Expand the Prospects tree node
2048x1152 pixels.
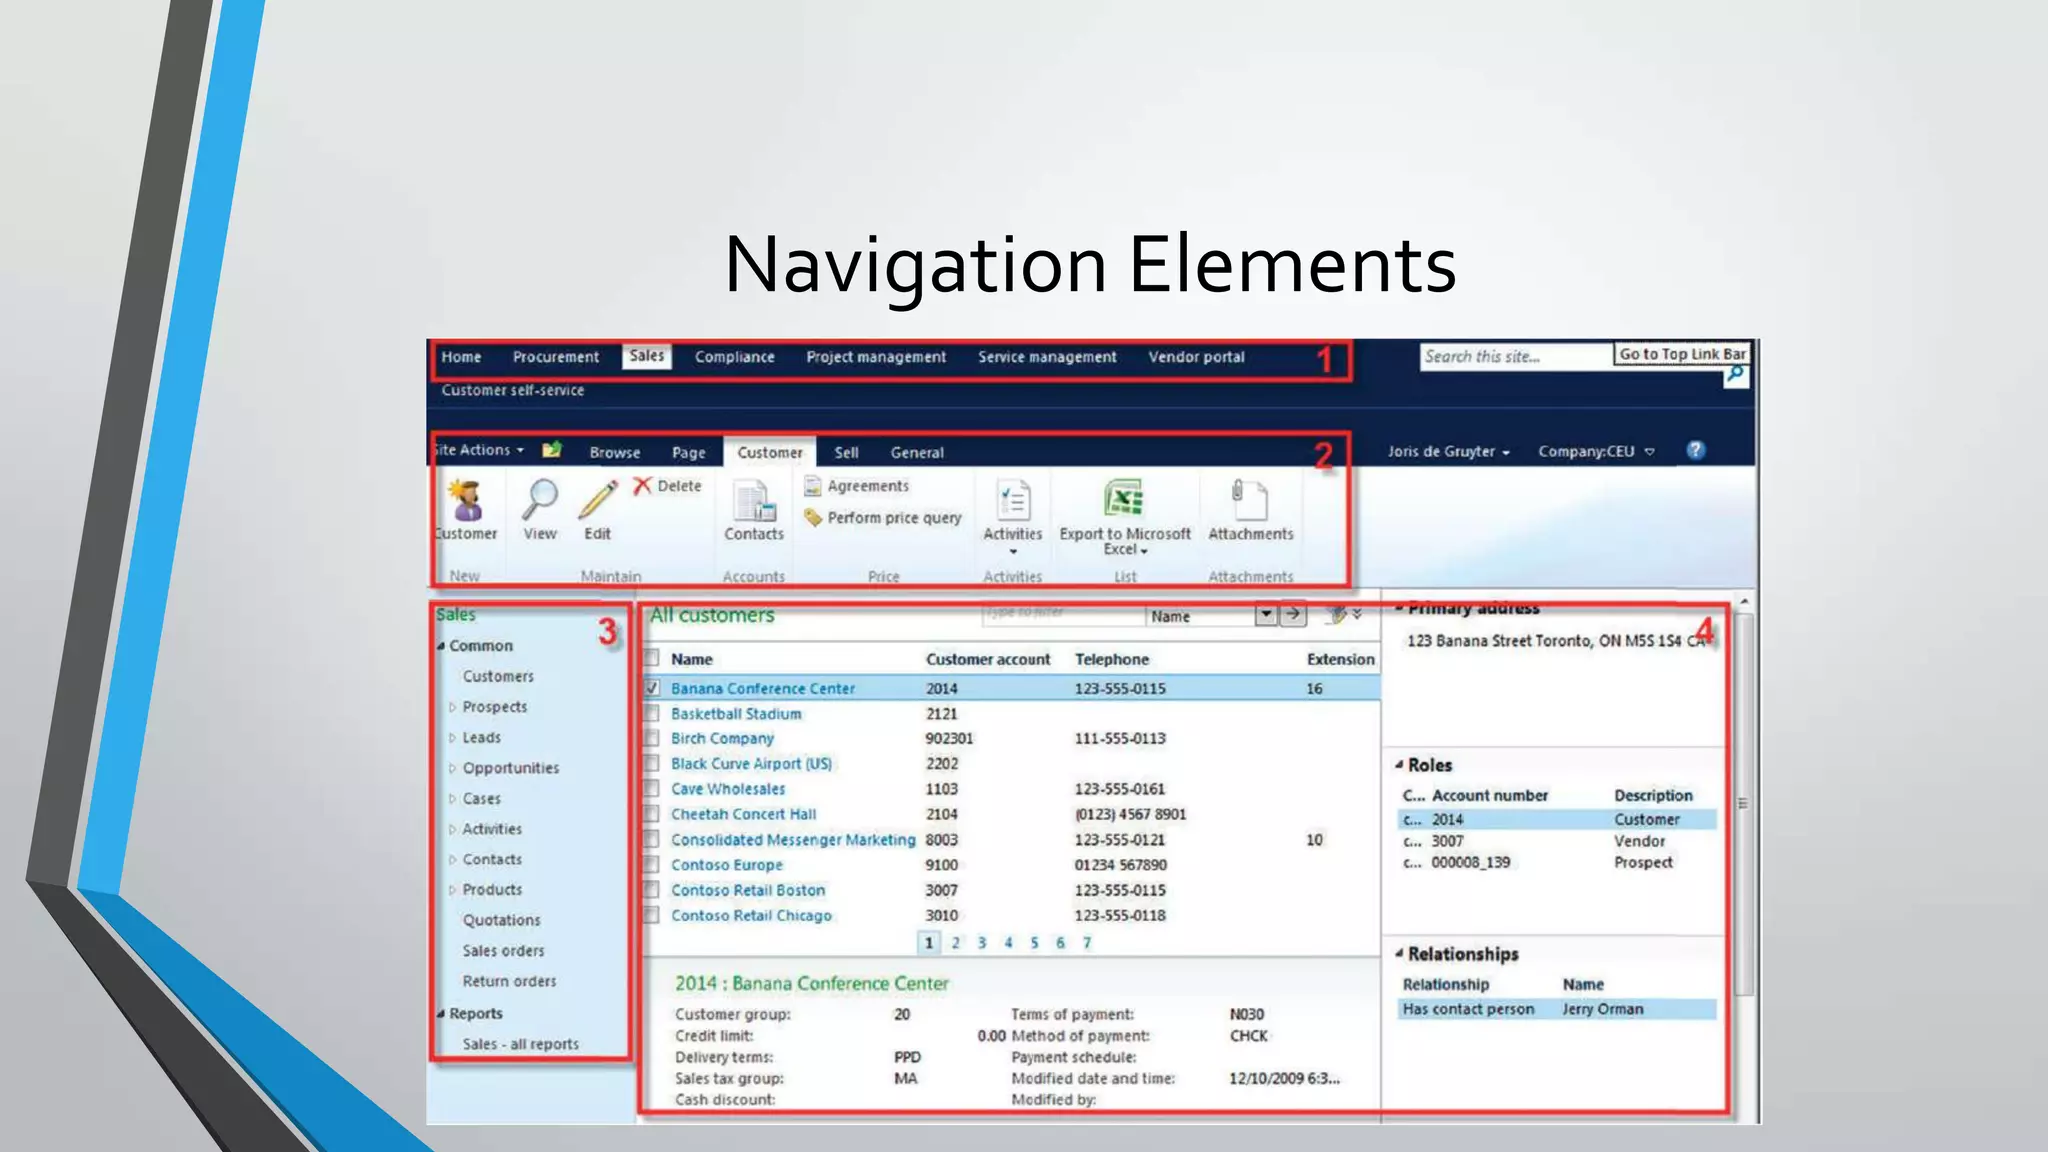coord(452,707)
